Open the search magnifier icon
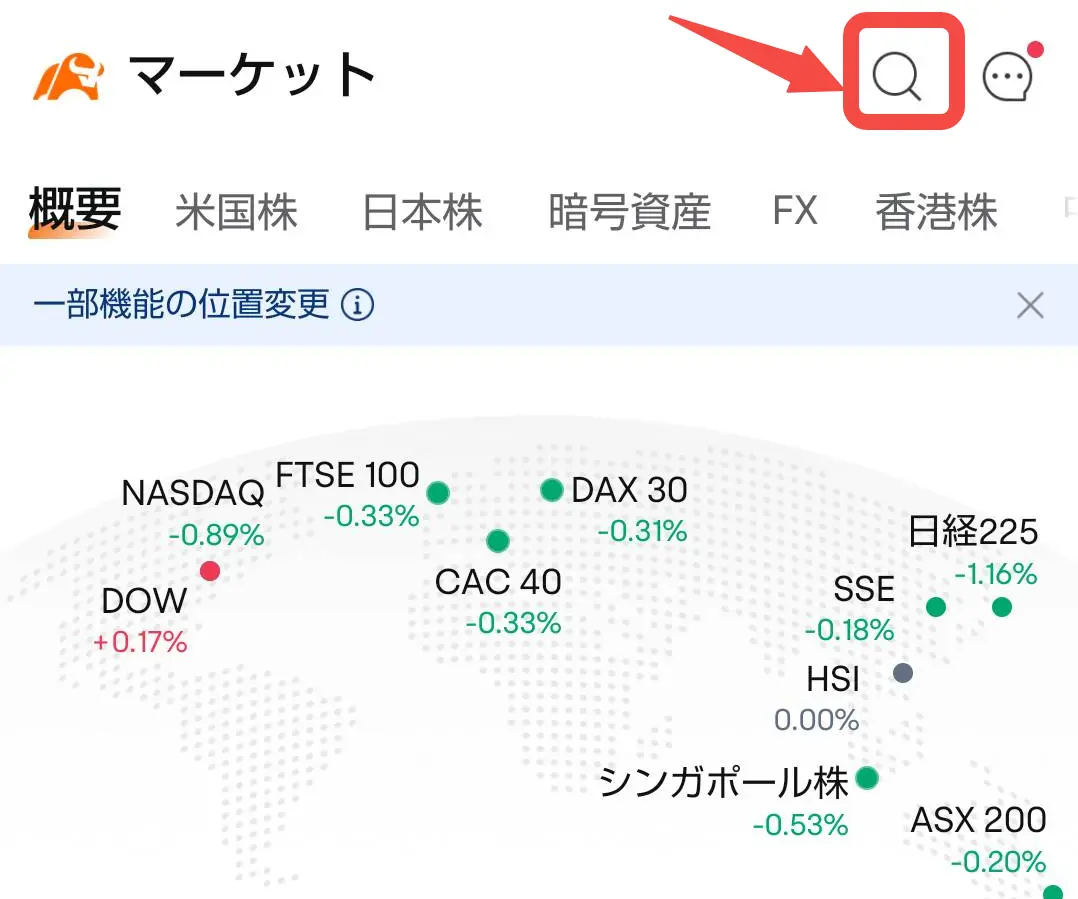The height and width of the screenshot is (899, 1078). [x=897, y=76]
